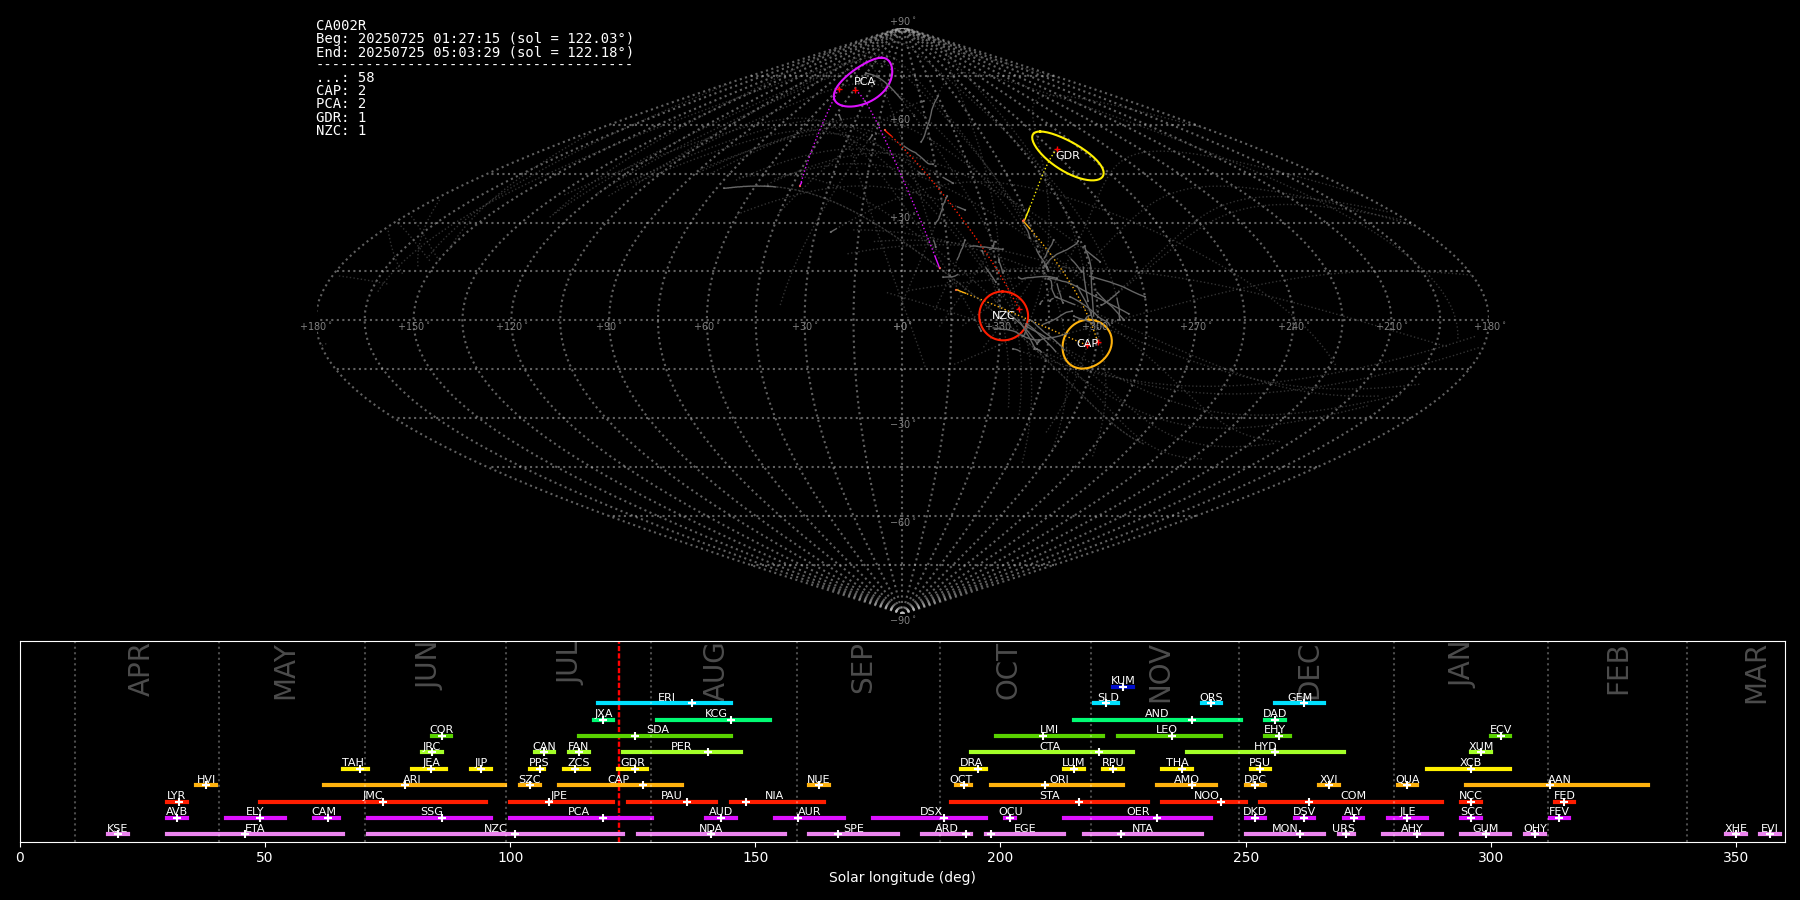Click the SEP month label
This screenshot has height=900, width=1800.
coord(862,669)
